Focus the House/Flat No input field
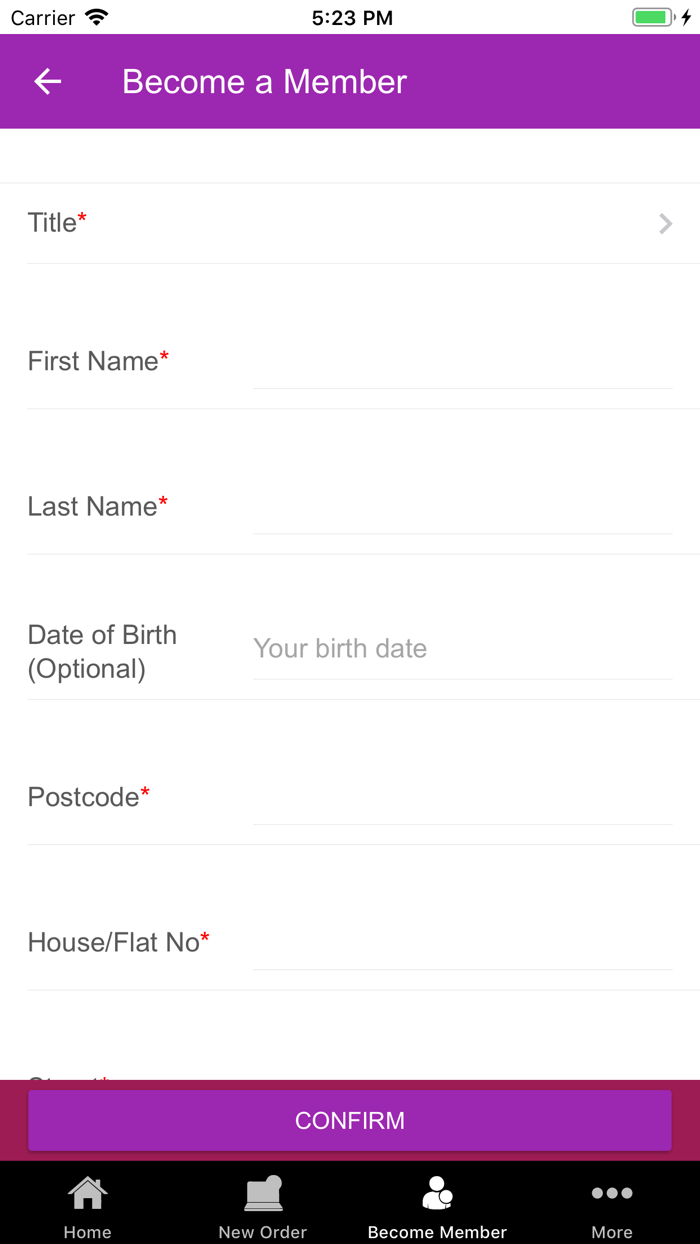This screenshot has height=1244, width=700. [461, 943]
